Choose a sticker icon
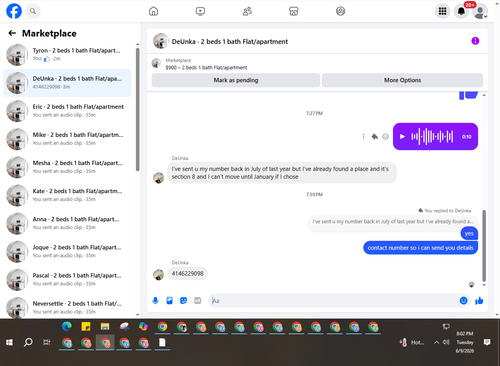The width and height of the screenshot is (500, 366). (x=183, y=301)
